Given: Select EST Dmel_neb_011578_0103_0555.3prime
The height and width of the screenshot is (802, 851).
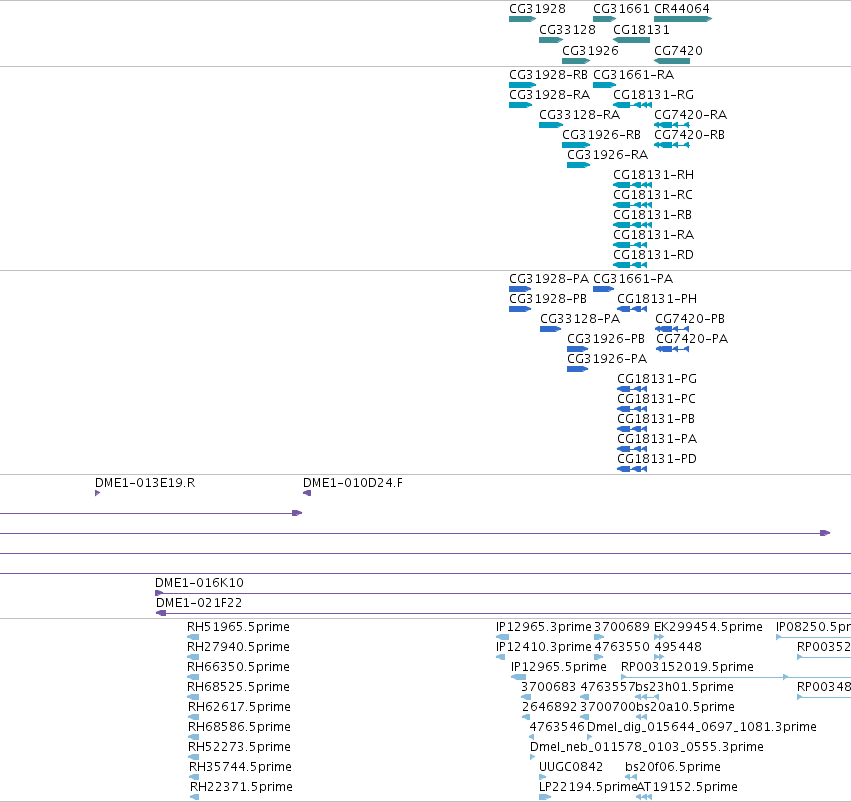Looking at the screenshot, I should point(532,758).
